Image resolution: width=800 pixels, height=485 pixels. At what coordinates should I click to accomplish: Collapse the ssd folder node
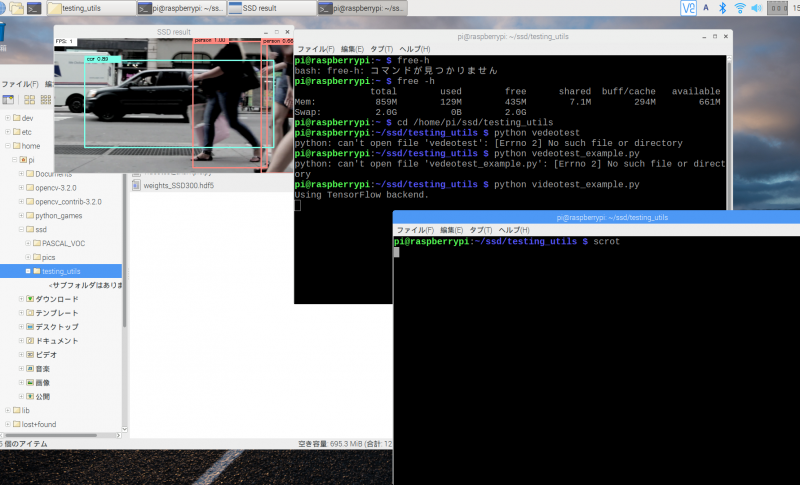click(x=21, y=229)
